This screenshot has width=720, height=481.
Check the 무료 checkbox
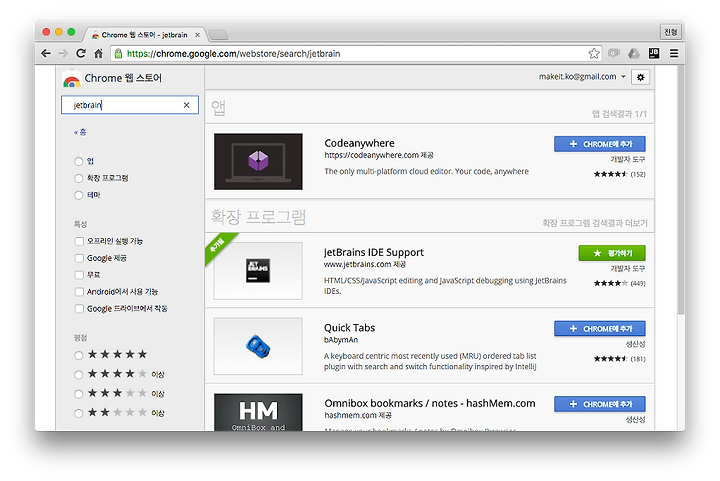[x=79, y=275]
